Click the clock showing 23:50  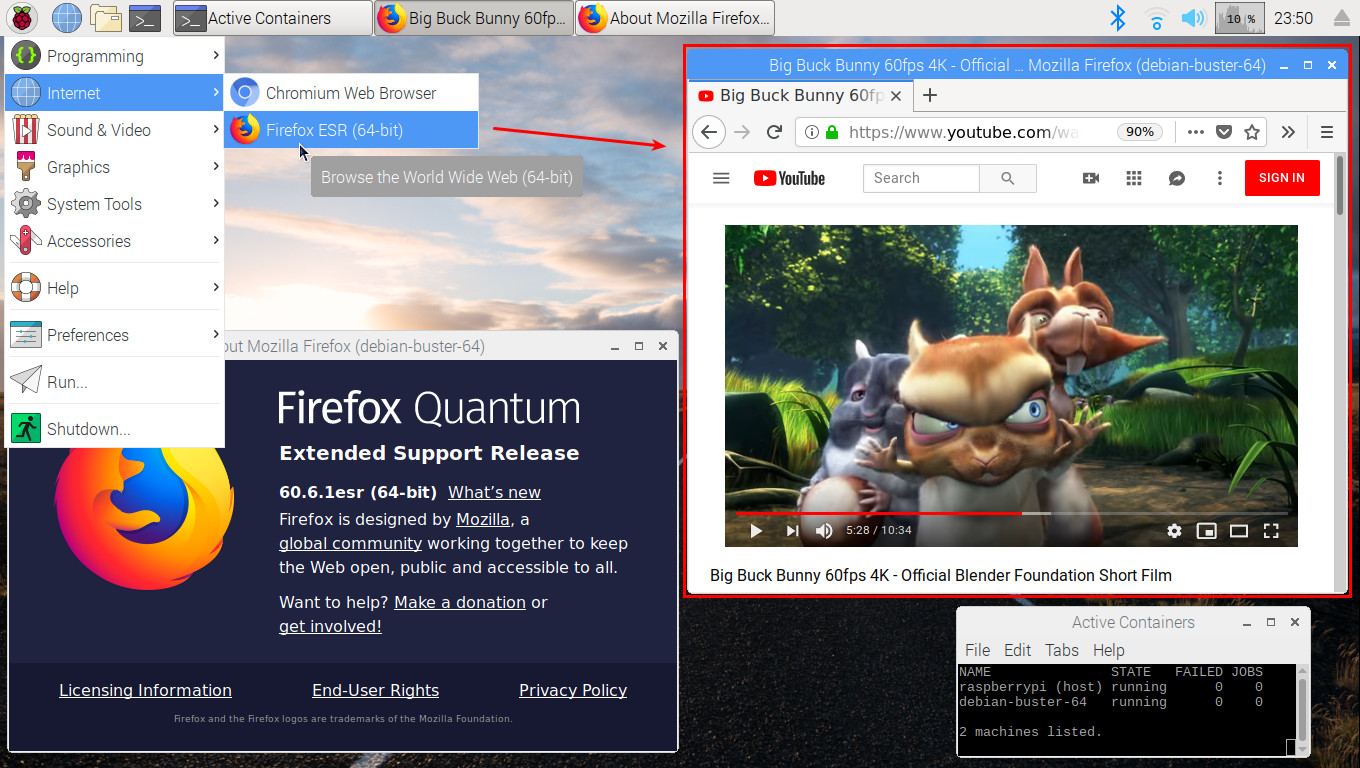pos(1294,18)
